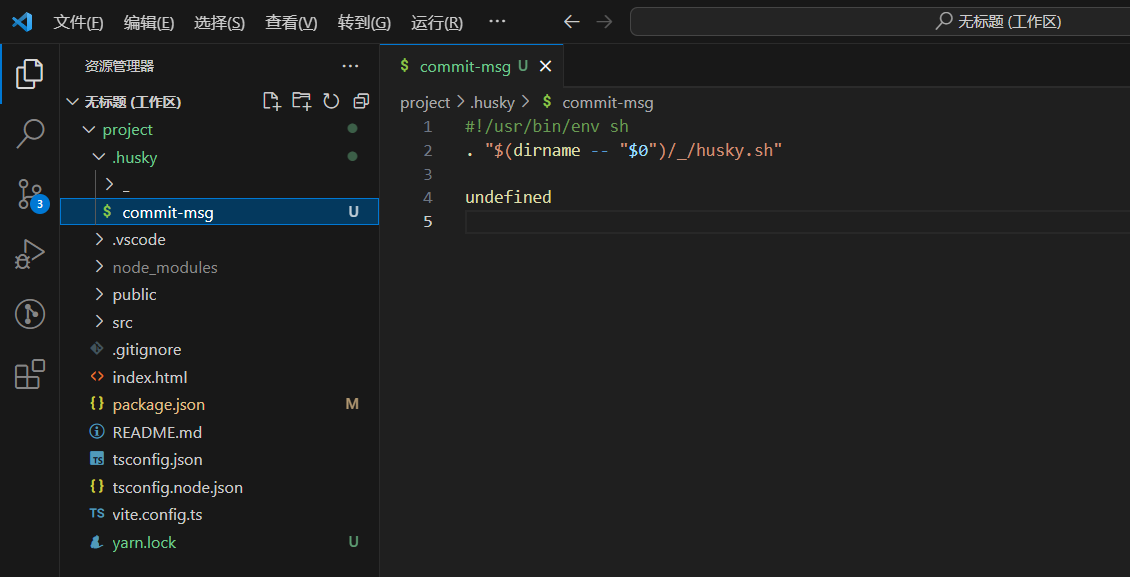Click the commit-msg breadcrumb segment
The width and height of the screenshot is (1130, 577).
[x=608, y=103]
